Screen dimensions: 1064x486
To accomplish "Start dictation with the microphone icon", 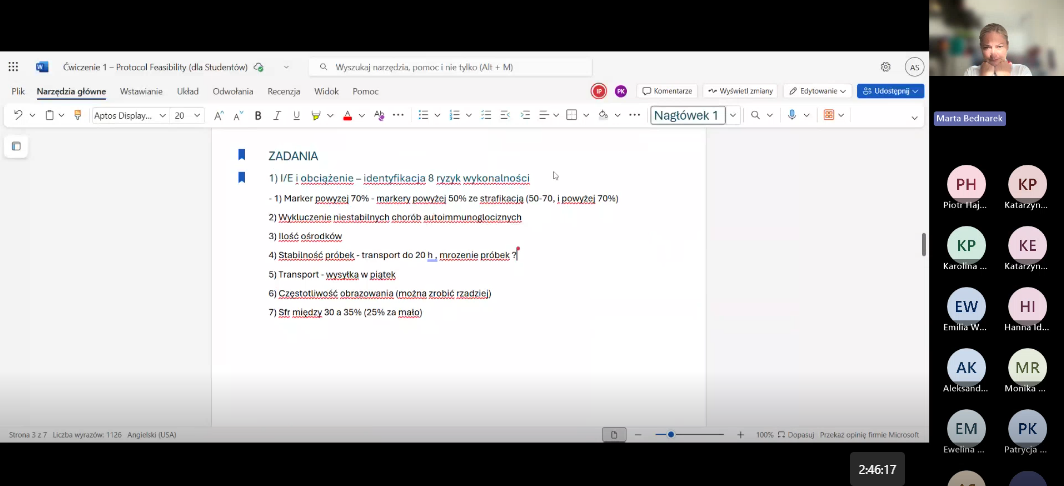I will (x=791, y=116).
